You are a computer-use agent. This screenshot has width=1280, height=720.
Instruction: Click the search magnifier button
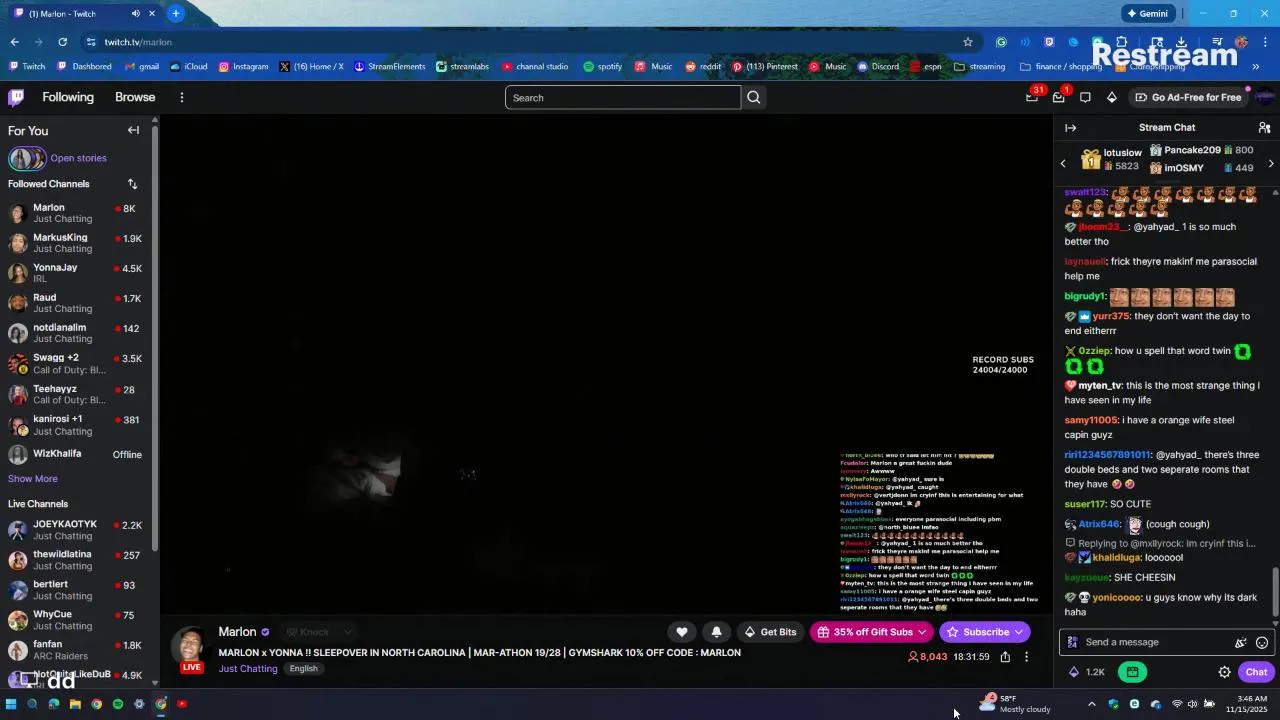(x=754, y=97)
